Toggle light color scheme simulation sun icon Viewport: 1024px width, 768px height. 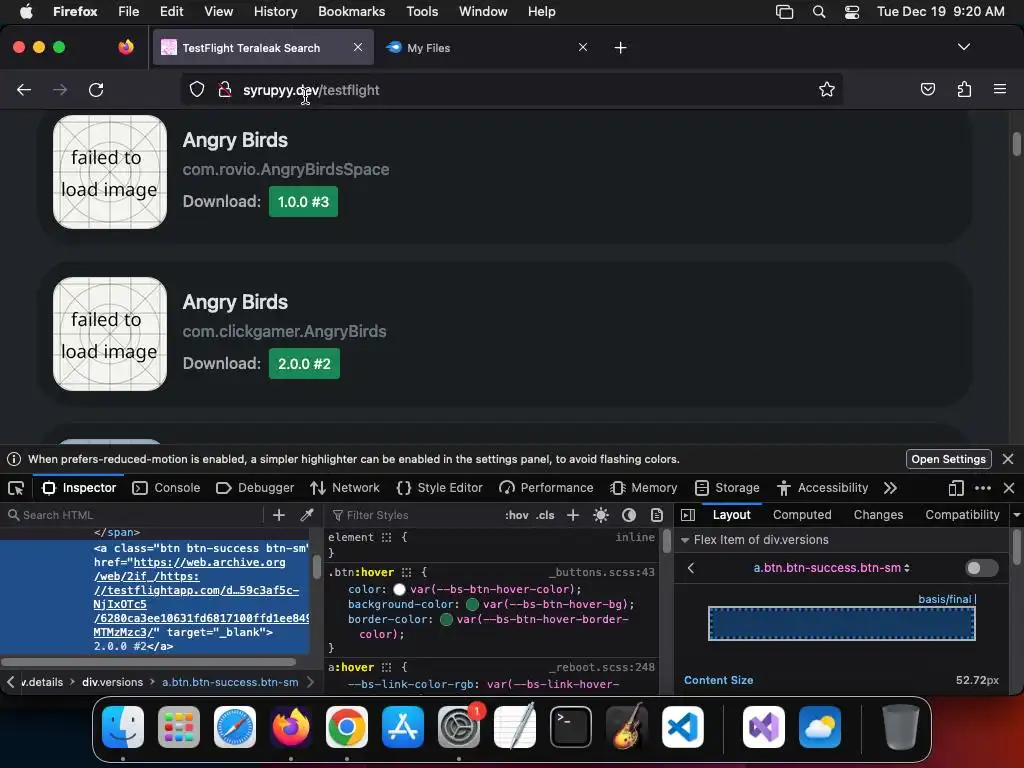601,515
